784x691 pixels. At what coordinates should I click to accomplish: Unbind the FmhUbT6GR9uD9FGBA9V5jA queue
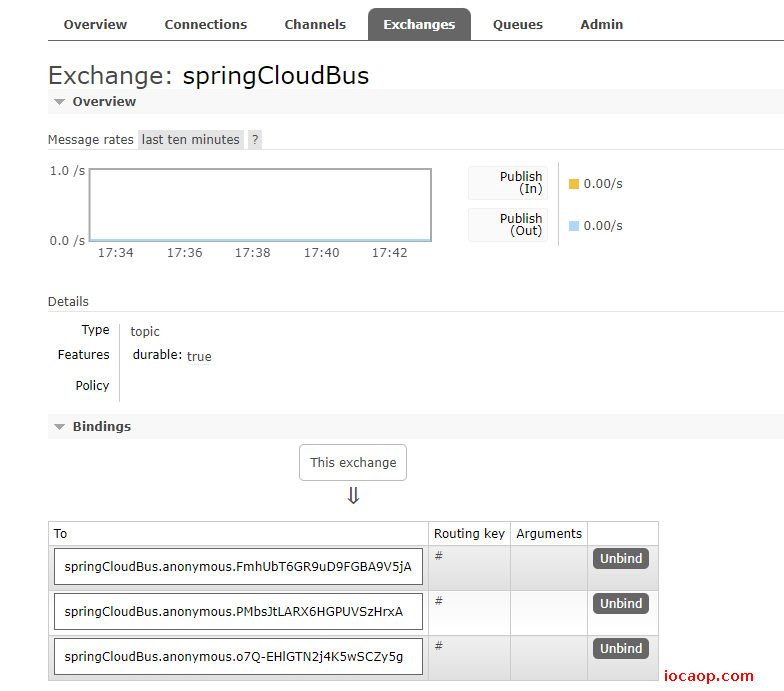[620, 558]
